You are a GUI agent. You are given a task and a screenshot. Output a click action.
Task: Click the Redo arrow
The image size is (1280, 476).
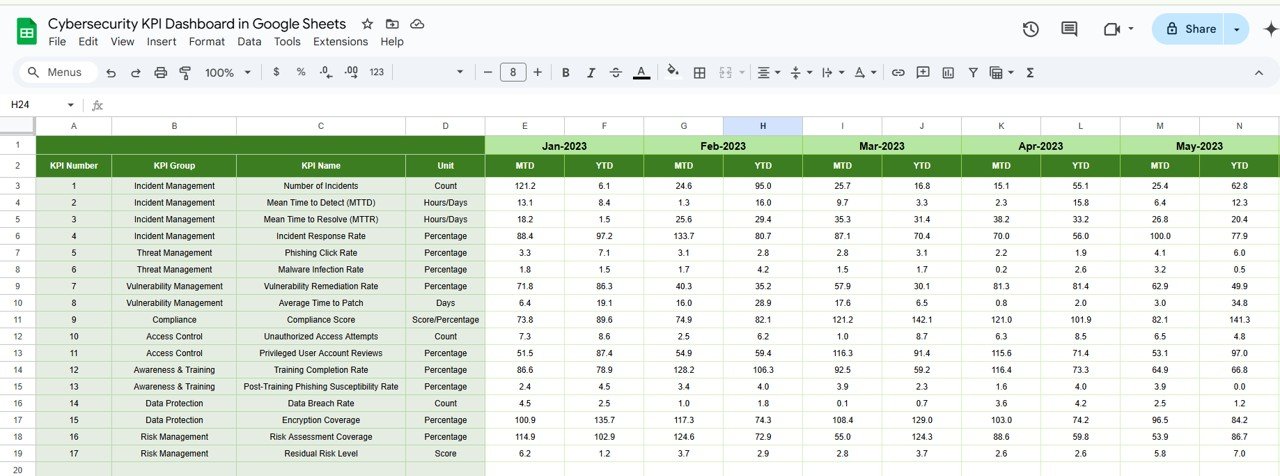tap(136, 72)
